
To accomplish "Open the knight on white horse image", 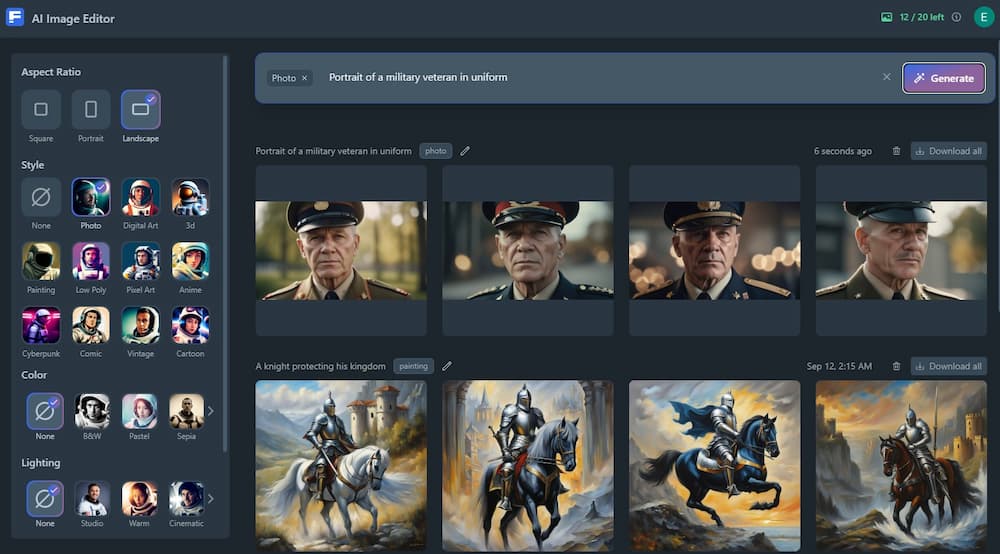I will 341,465.
